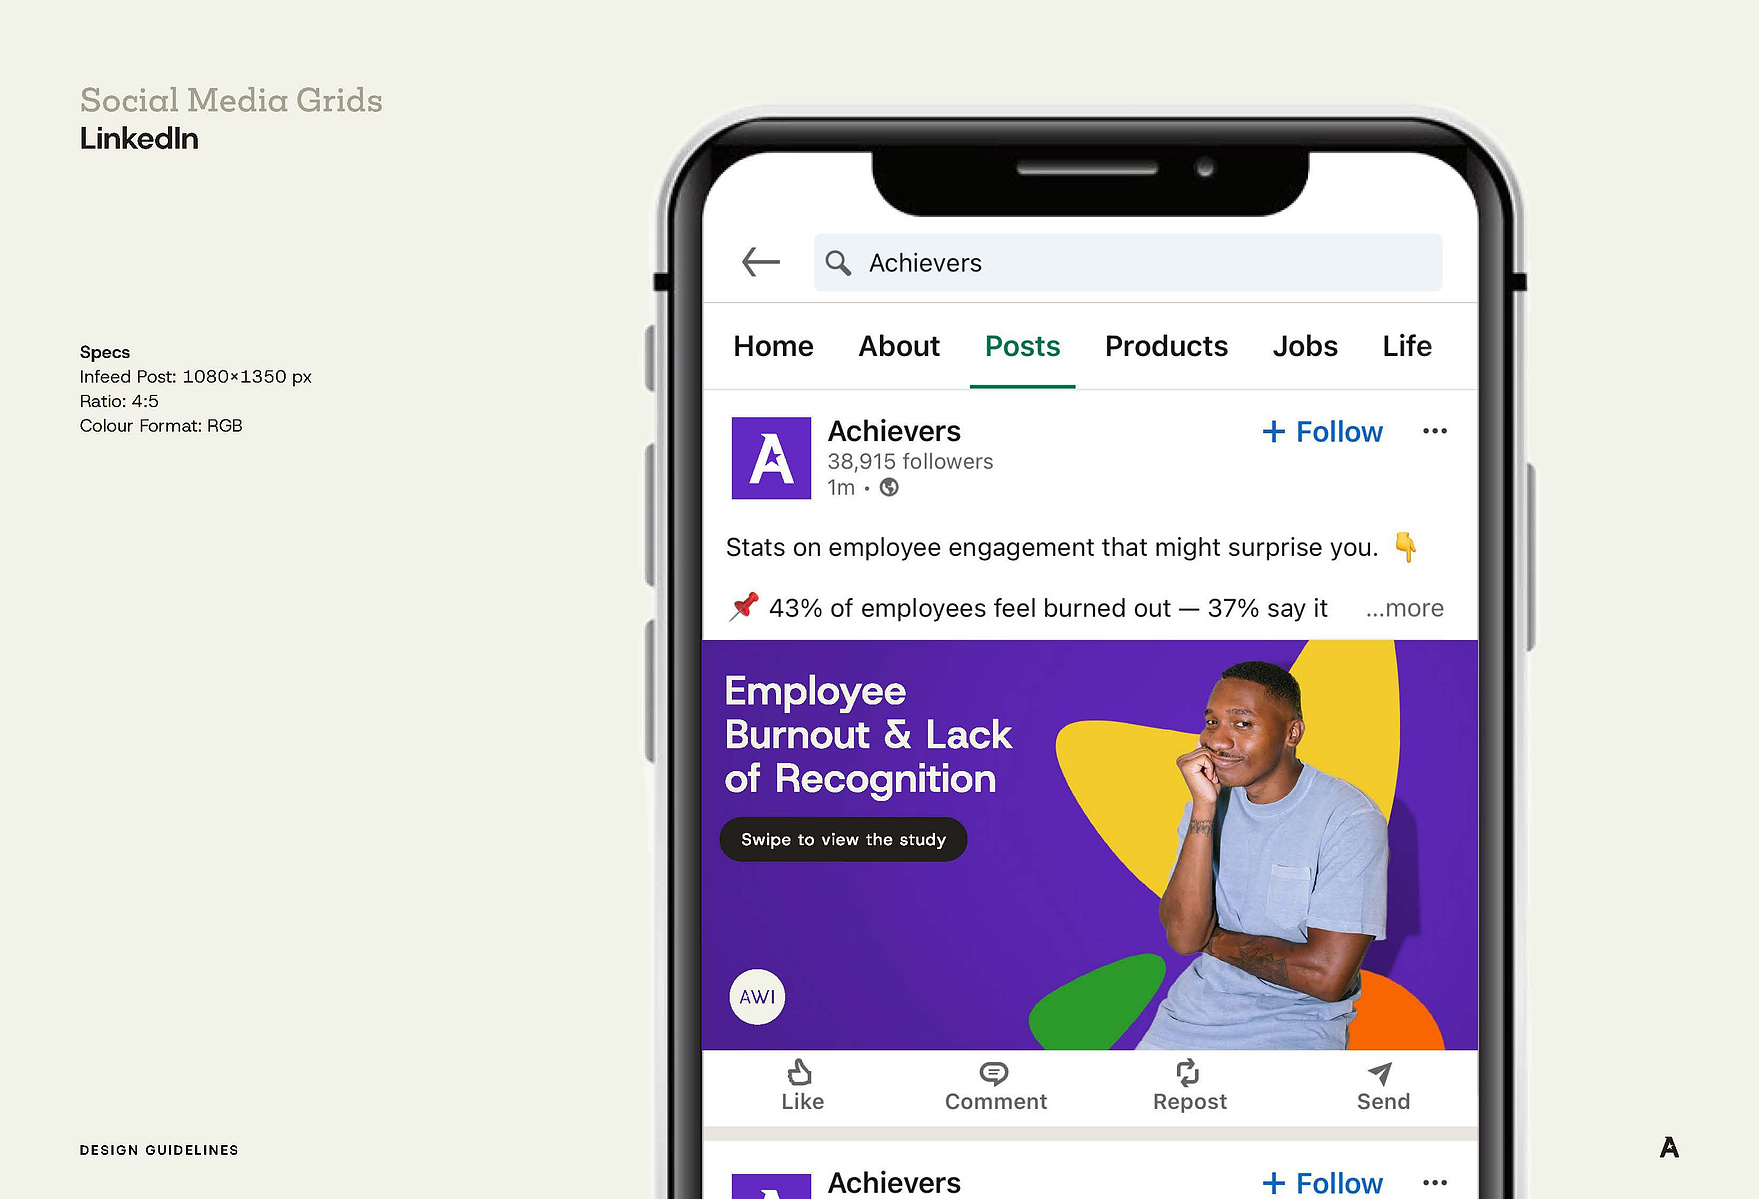Open the three-dot menu on first post
The height and width of the screenshot is (1199, 1759).
click(1435, 431)
